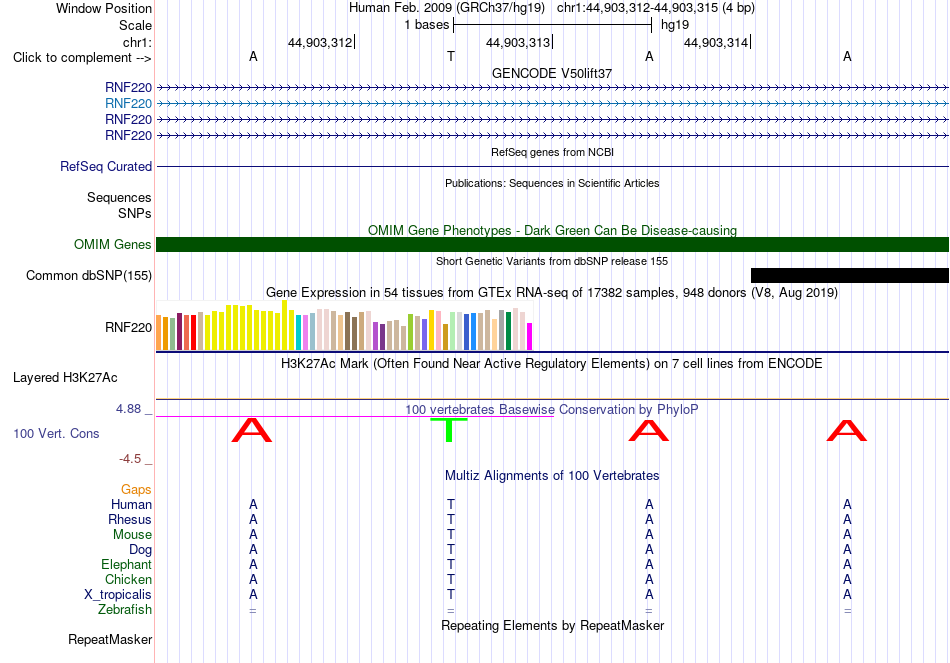Click the SNPs track label
The image size is (950, 663).
coord(135,213)
